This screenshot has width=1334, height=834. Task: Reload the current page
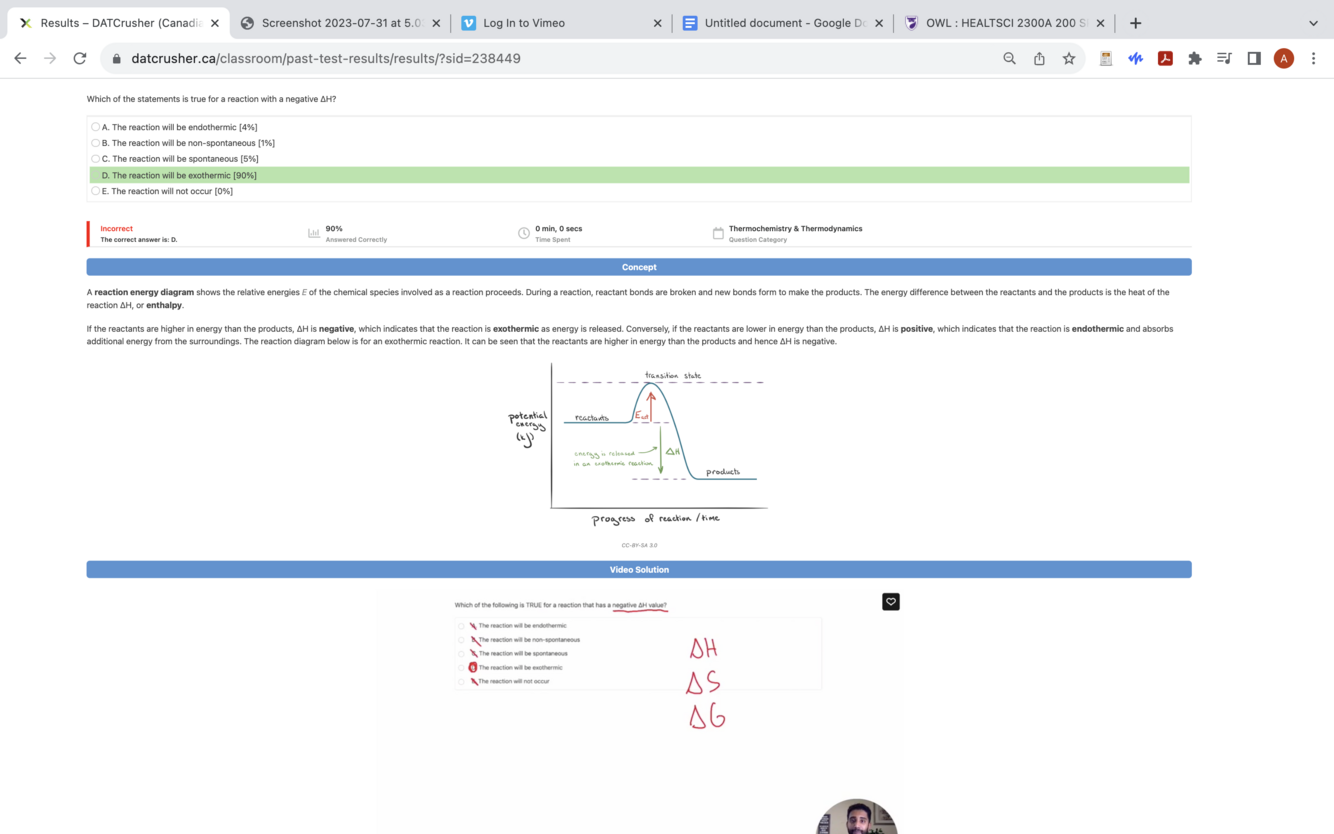tap(80, 58)
